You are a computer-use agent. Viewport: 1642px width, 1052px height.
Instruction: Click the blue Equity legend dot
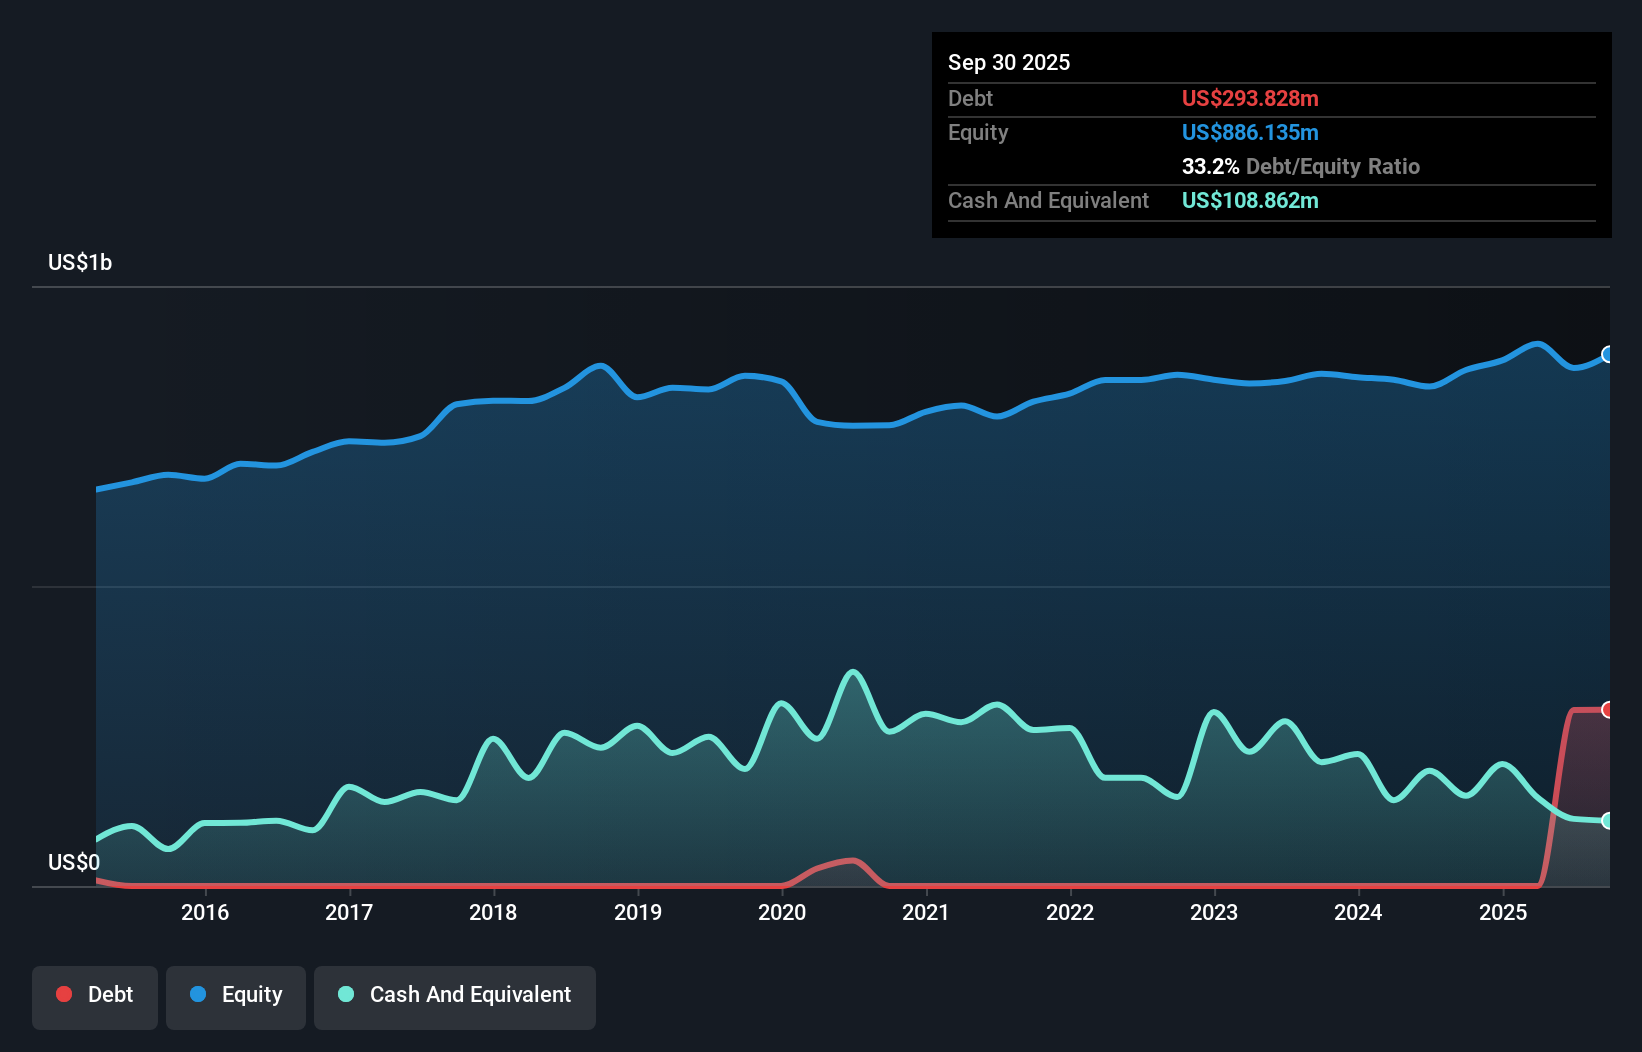click(x=198, y=994)
